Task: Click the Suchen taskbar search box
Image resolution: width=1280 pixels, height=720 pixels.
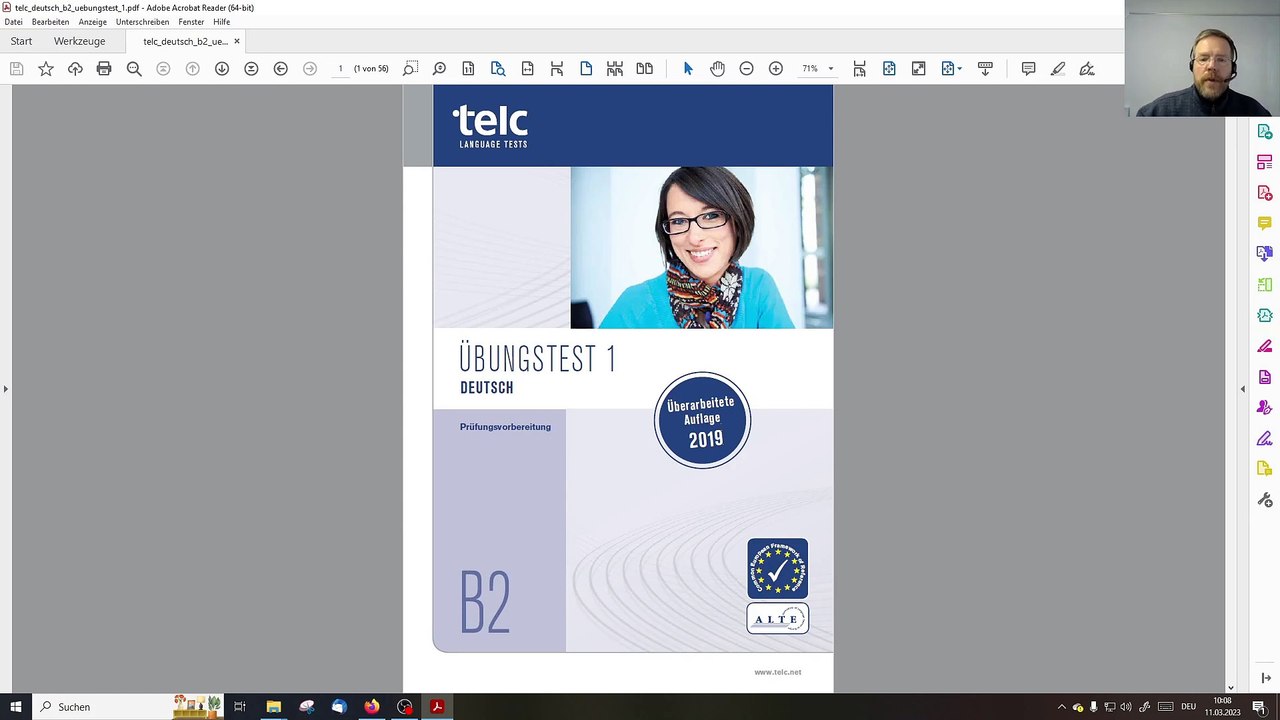Action: (x=130, y=707)
